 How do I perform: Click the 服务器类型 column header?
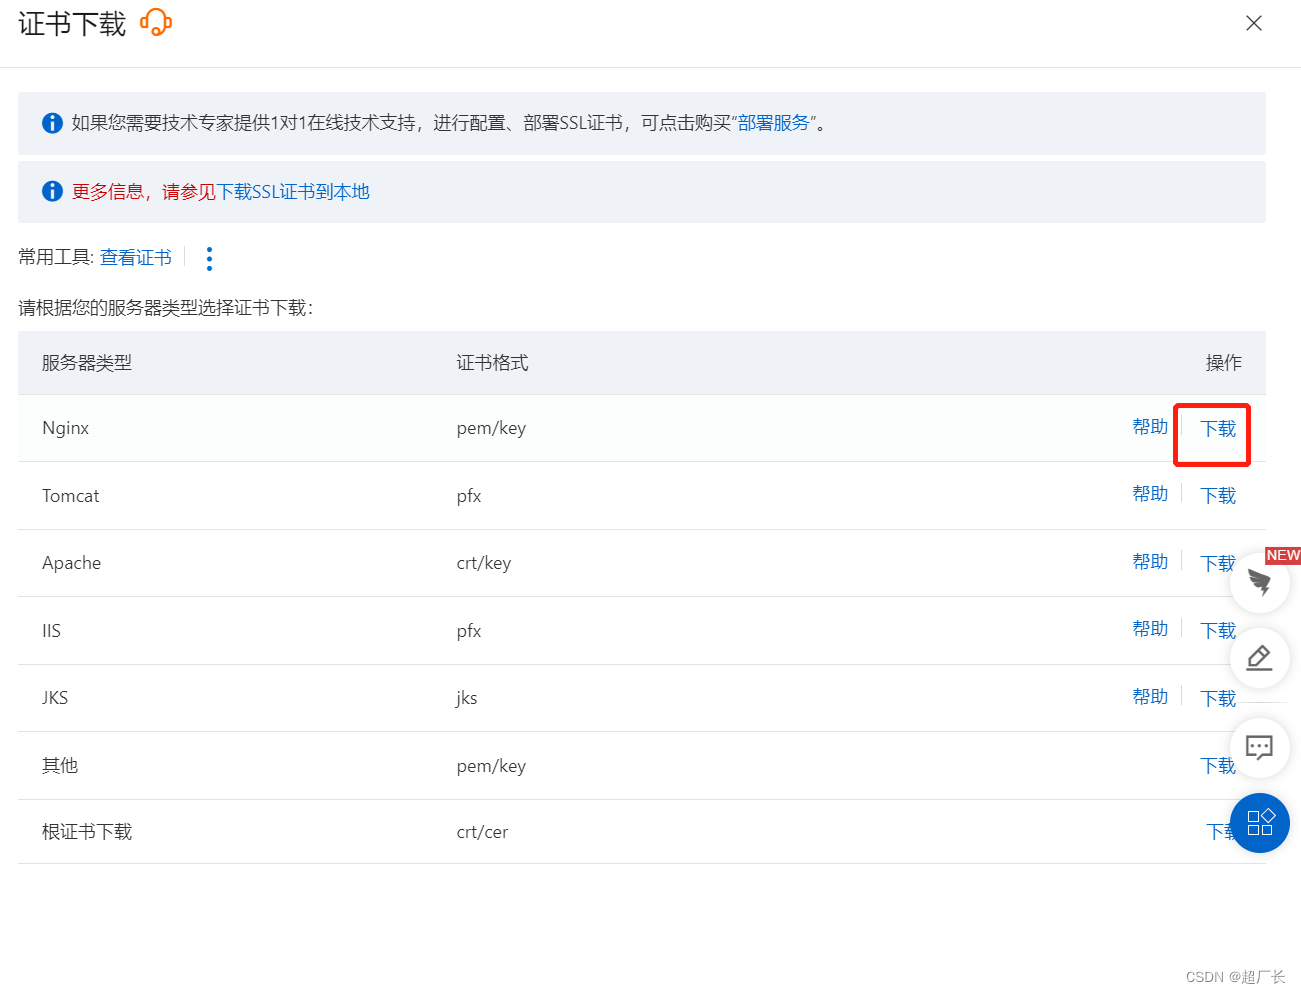pyautogui.click(x=87, y=363)
